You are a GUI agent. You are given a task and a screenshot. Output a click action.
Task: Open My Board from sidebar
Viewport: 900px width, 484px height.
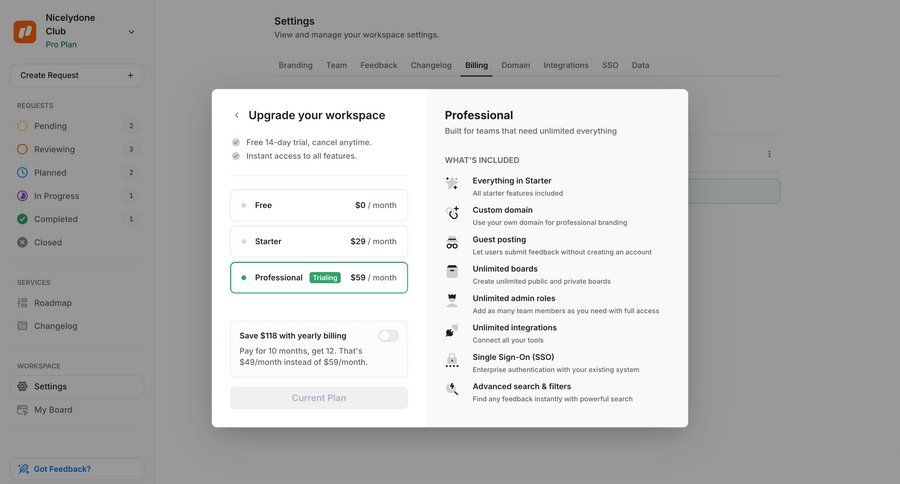coord(53,410)
